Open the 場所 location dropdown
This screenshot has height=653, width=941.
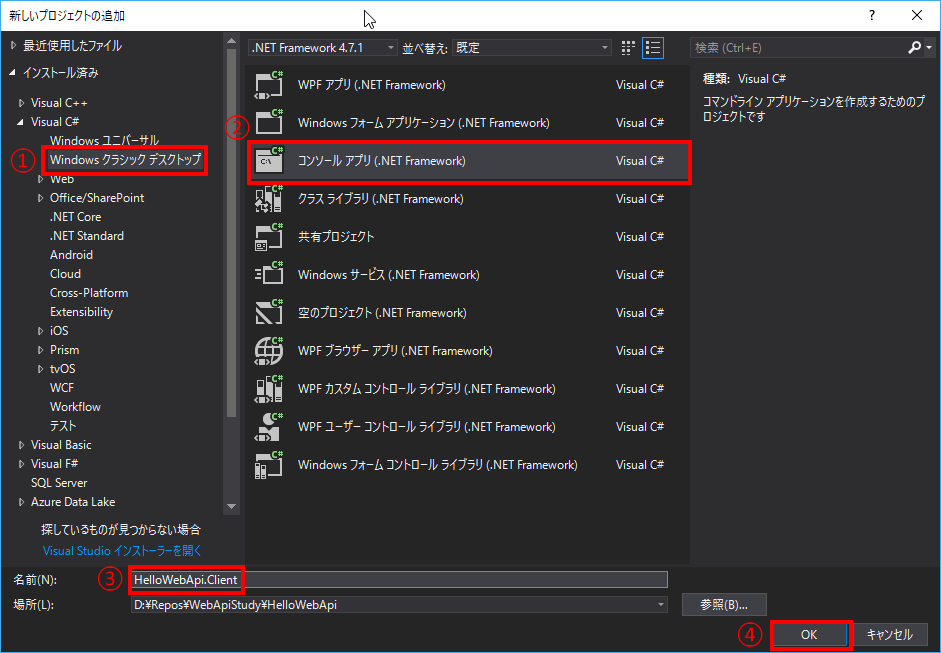coord(661,605)
